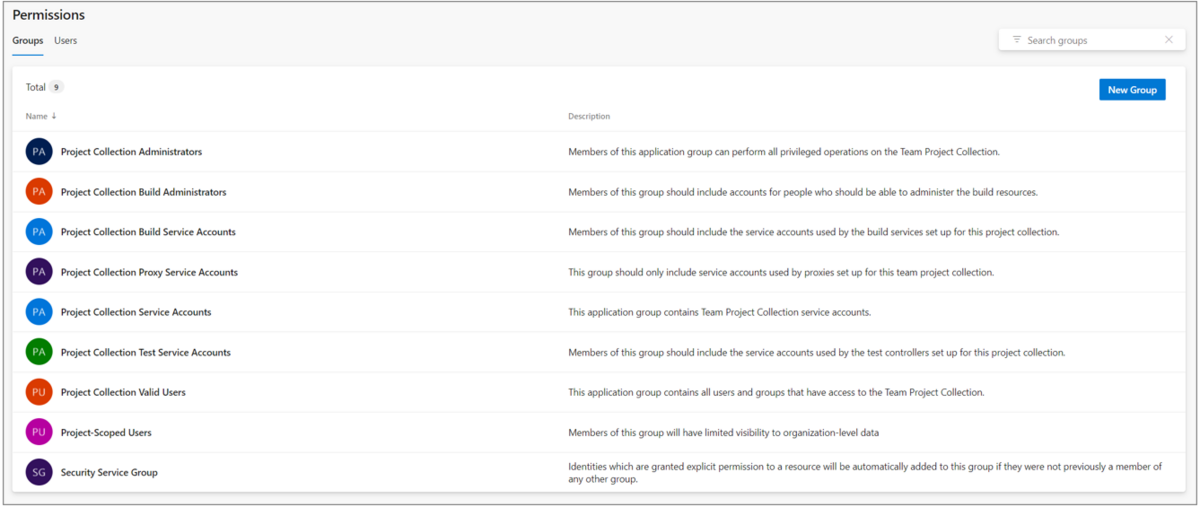
Task: Open Project Collection Service Accounts group
Action: (x=136, y=312)
